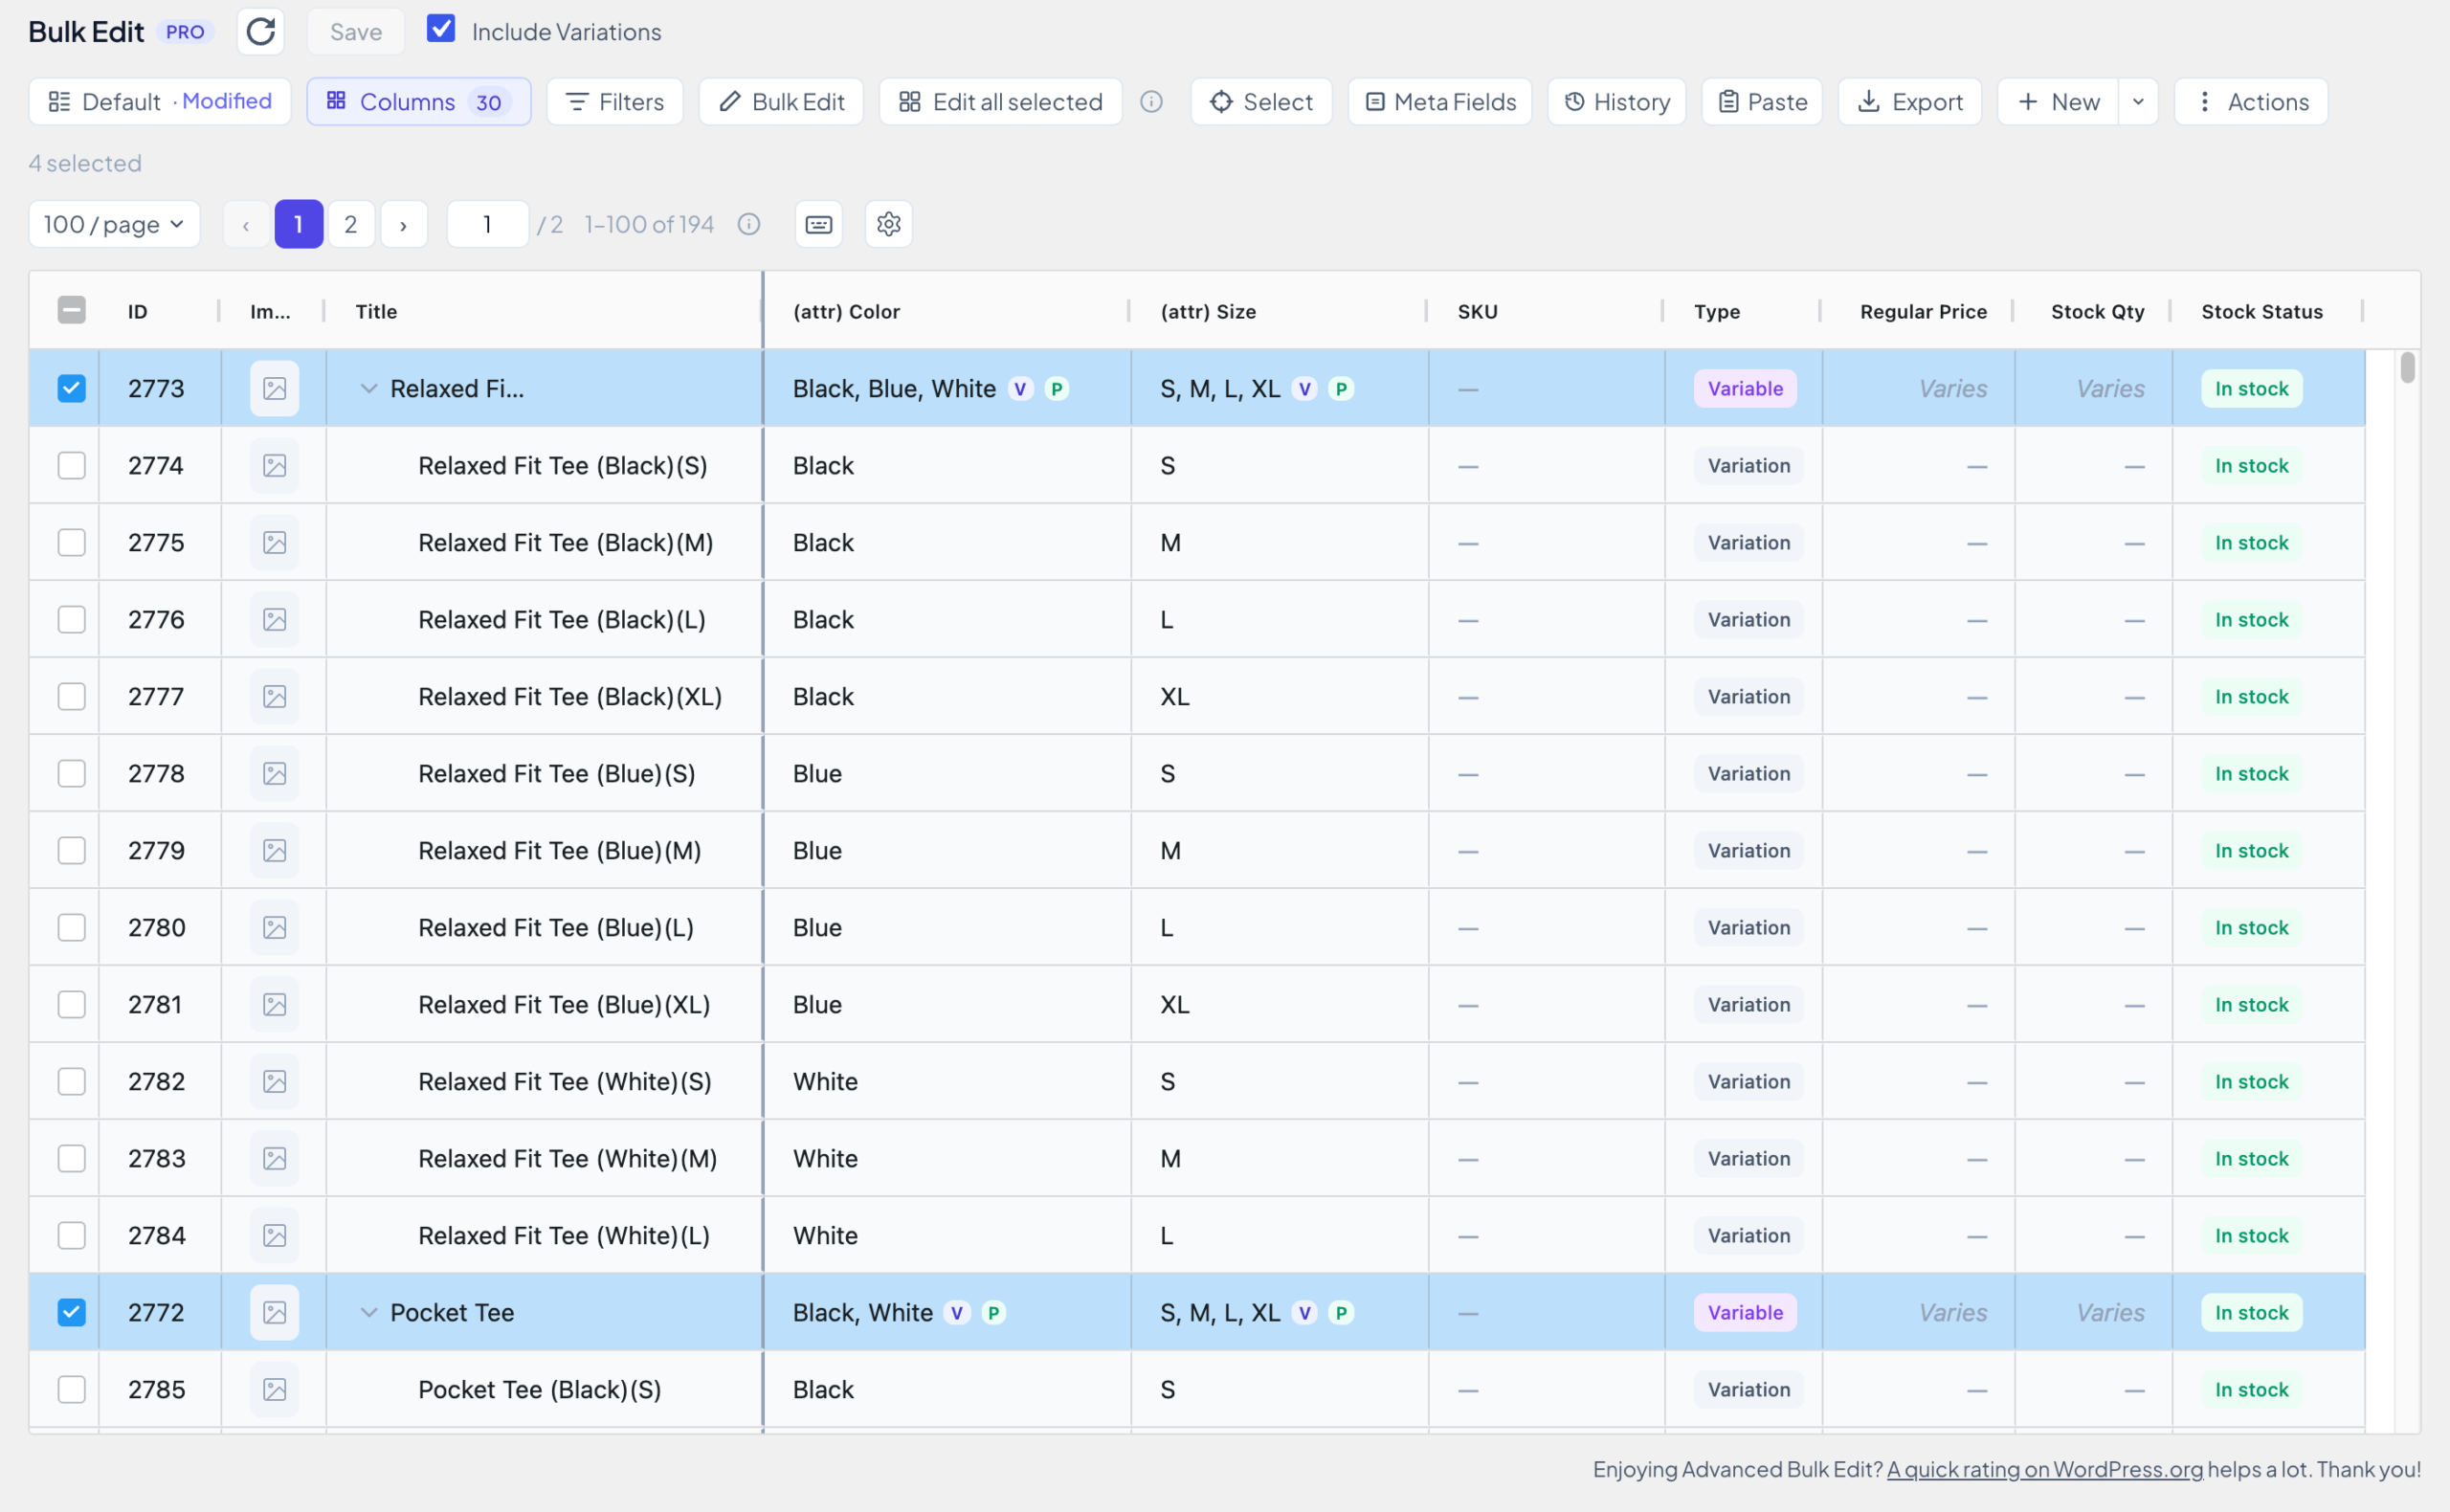Go to previous page arrow button

point(246,224)
